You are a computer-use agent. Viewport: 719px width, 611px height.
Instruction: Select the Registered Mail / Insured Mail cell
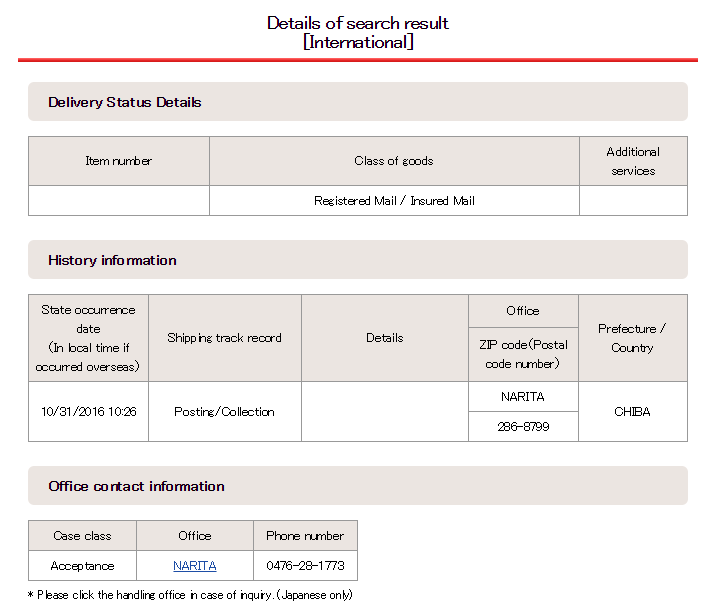point(394,200)
